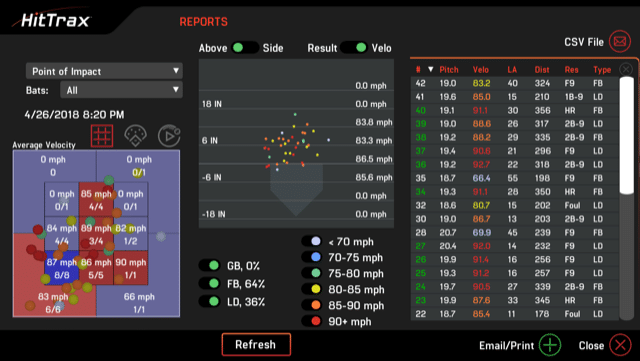640x361 pixels.
Task: Select hit row 22 with 85.4 velo
Action: tap(514, 314)
